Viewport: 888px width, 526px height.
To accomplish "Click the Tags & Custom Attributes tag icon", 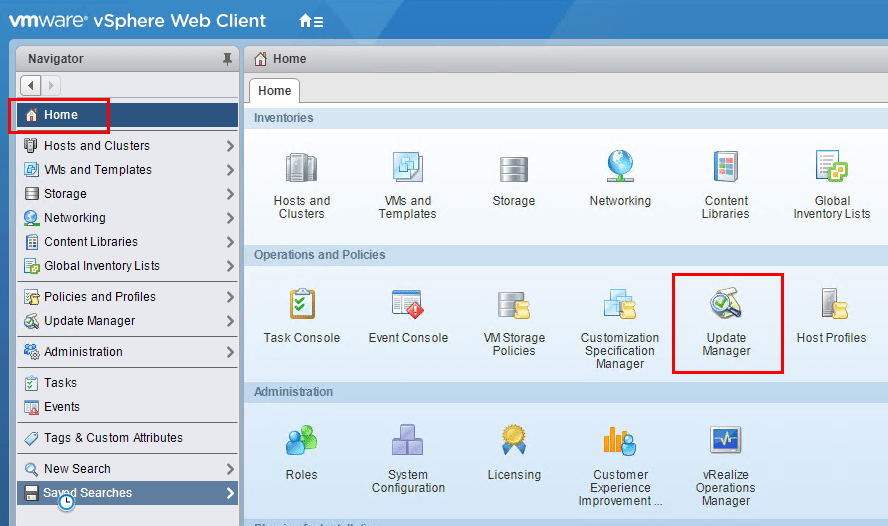I will click(x=32, y=438).
